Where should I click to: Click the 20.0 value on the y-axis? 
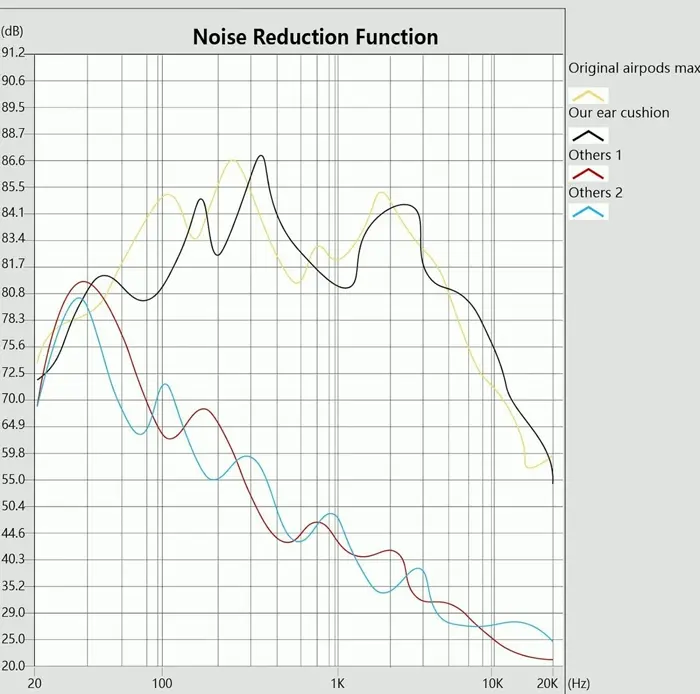(x=13, y=666)
